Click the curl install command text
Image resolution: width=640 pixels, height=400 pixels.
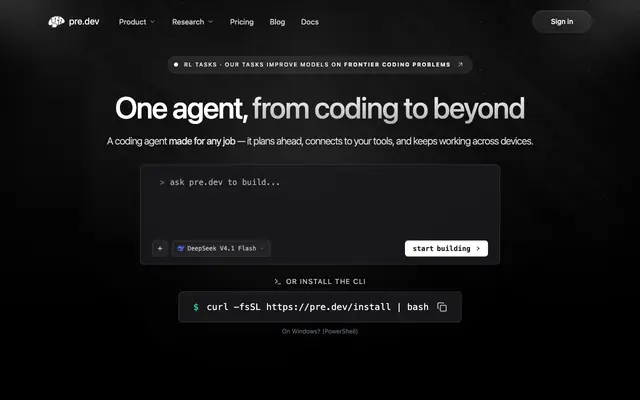pos(318,307)
